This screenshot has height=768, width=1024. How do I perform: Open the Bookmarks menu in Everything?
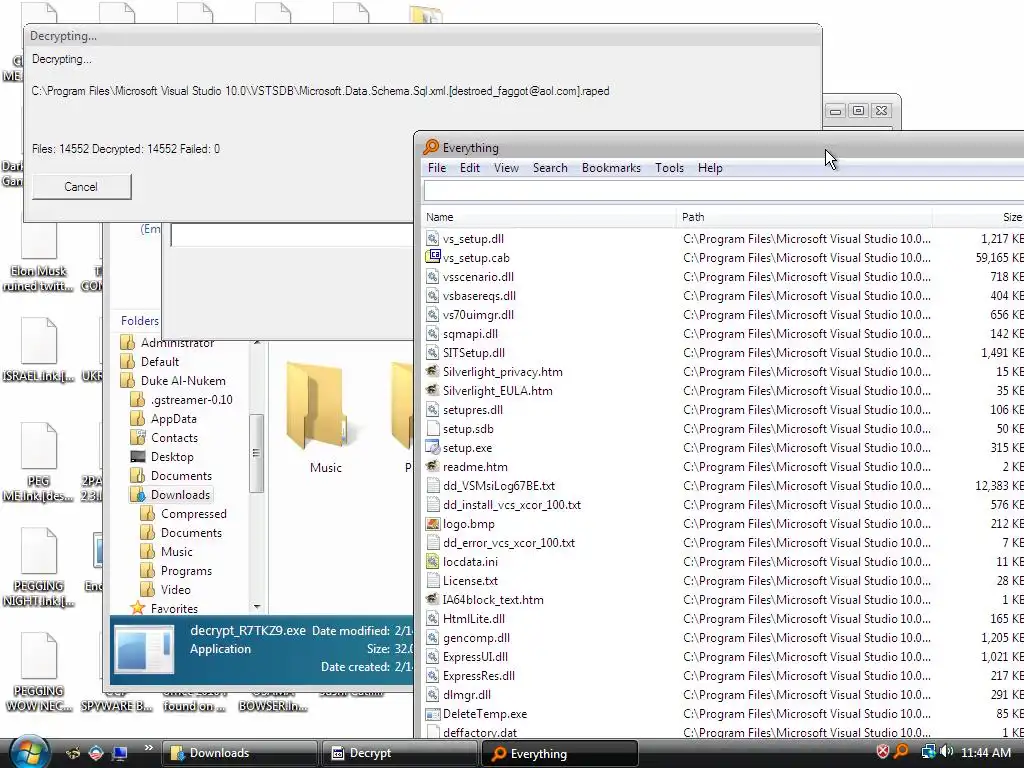coord(611,168)
